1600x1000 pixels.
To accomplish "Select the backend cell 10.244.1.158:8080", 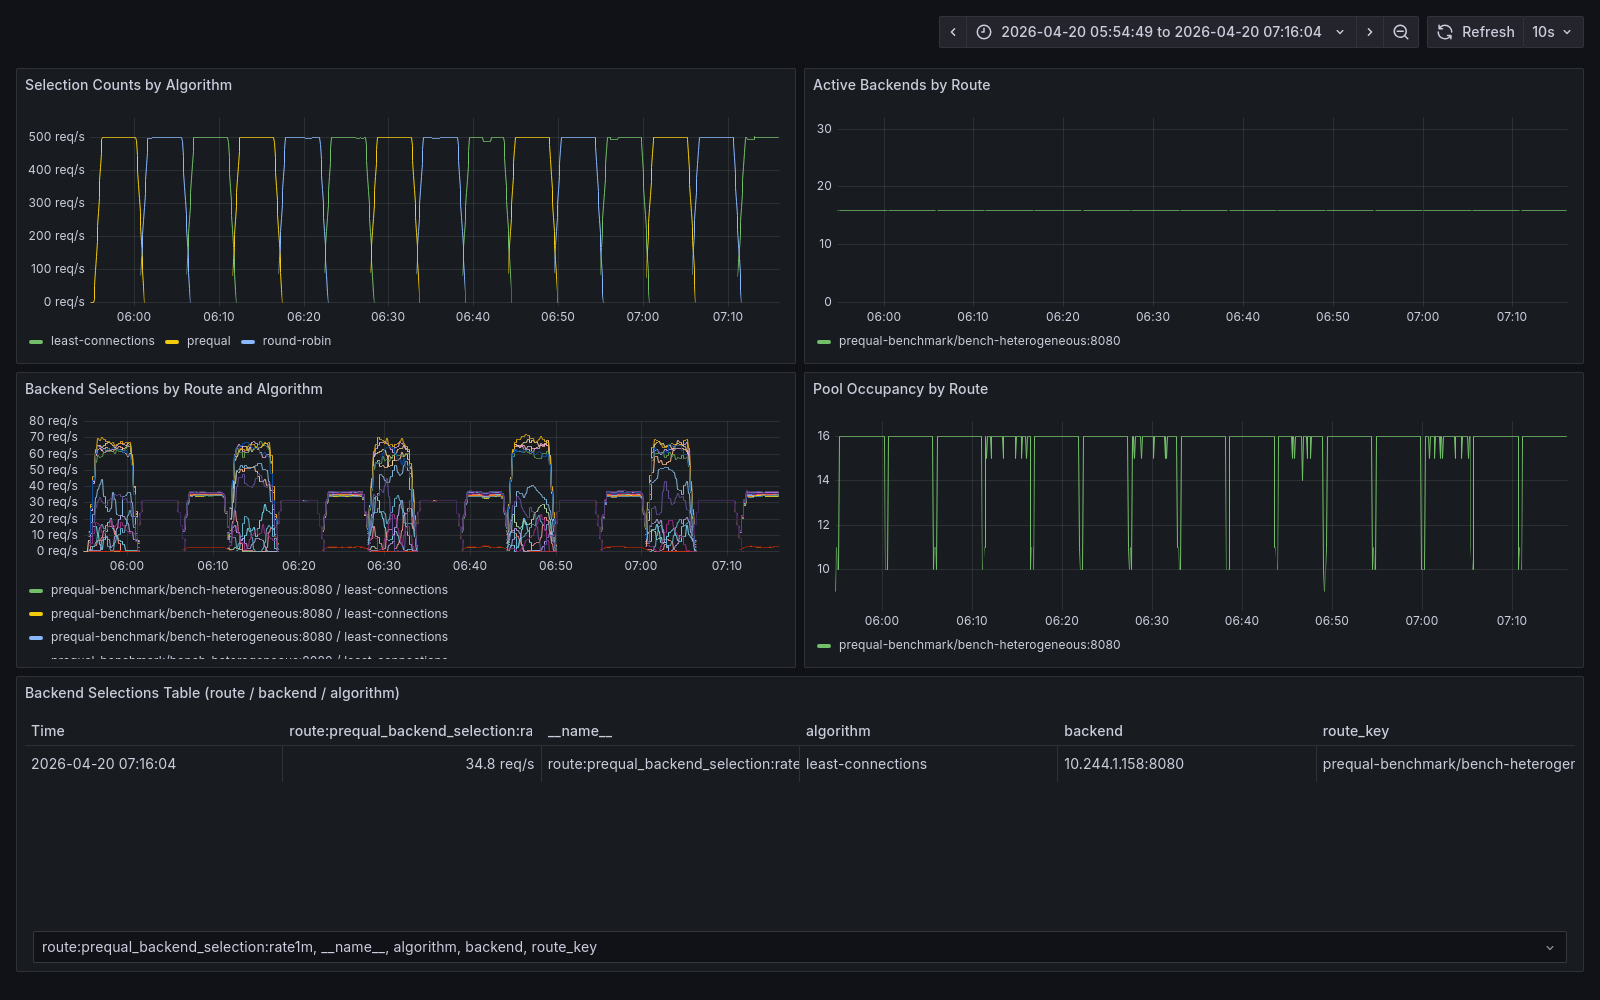I will 1123,763.
